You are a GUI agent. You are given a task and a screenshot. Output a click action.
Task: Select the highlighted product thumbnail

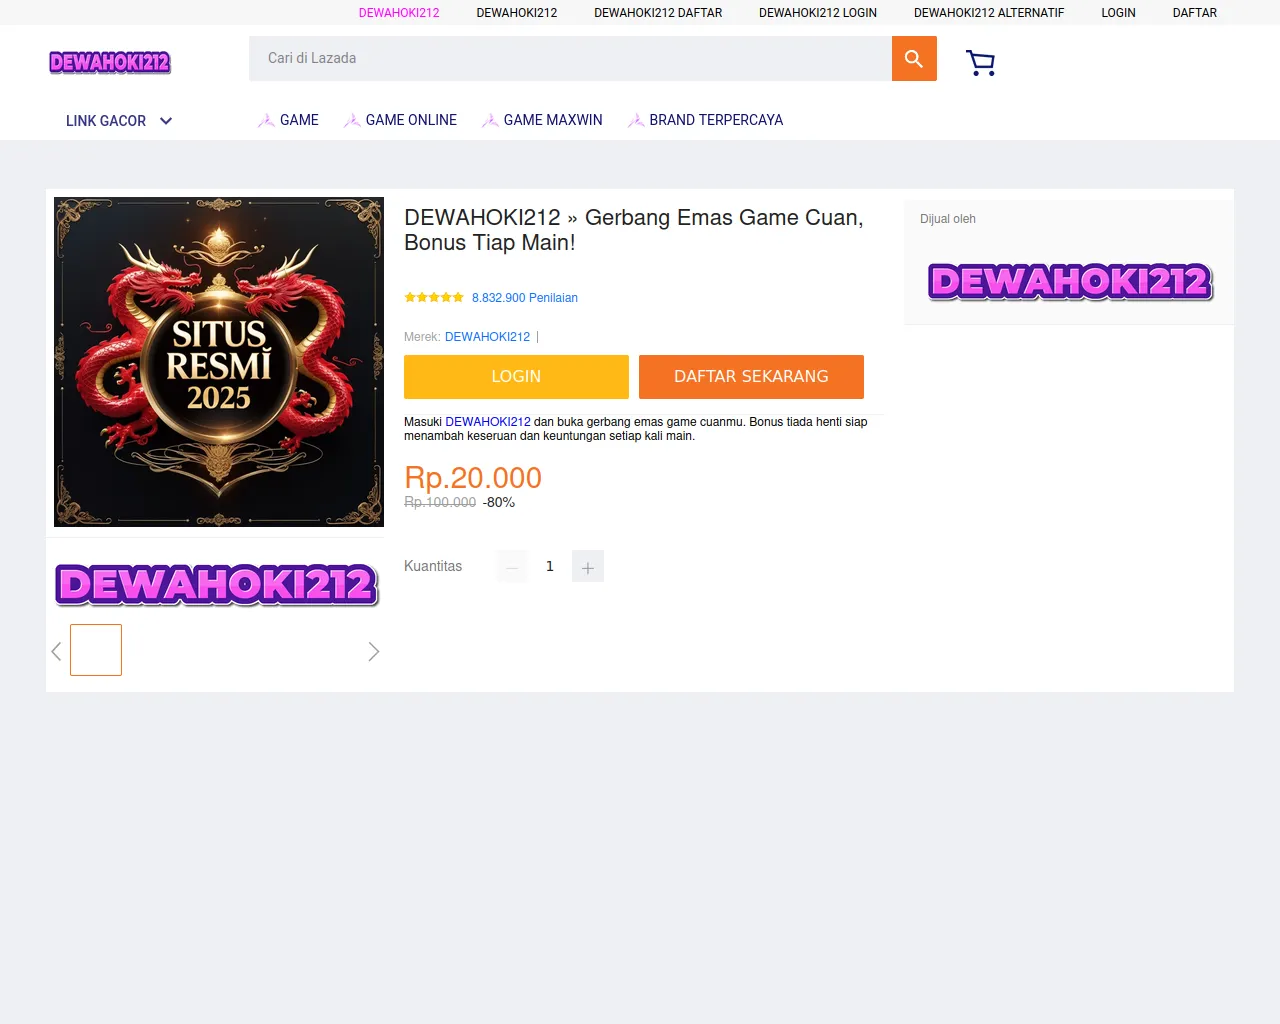coord(96,650)
